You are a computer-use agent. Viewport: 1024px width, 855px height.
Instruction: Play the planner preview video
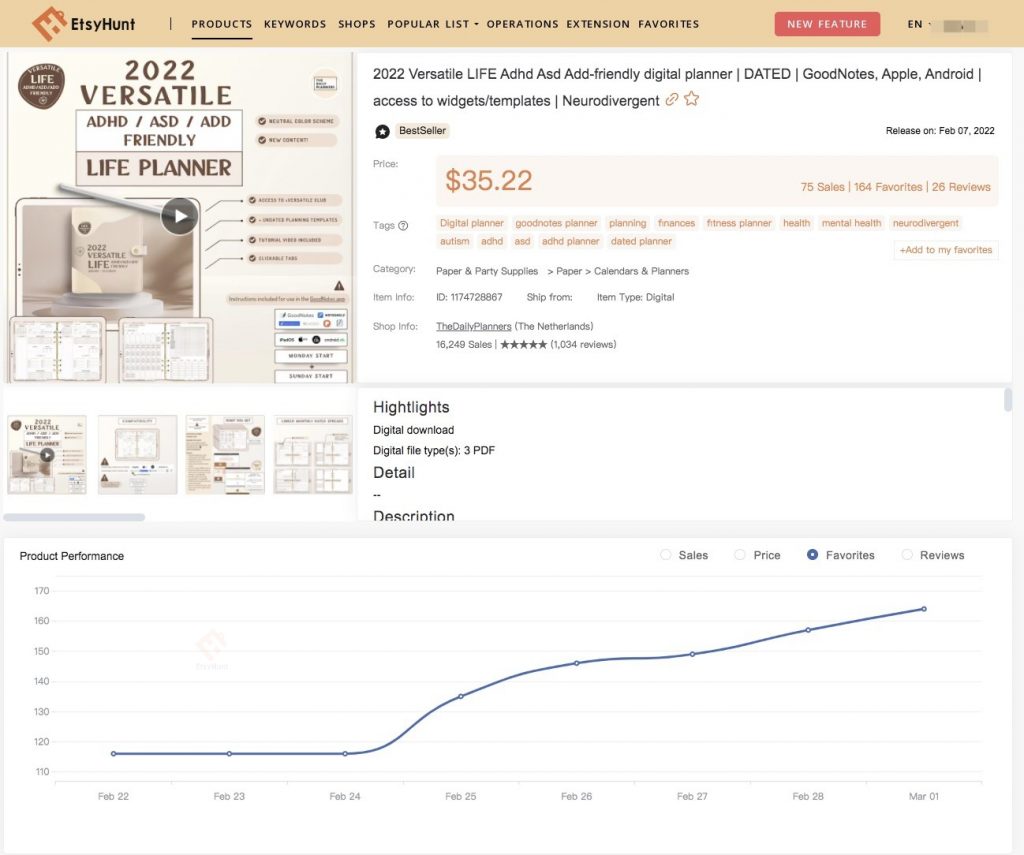coord(179,215)
